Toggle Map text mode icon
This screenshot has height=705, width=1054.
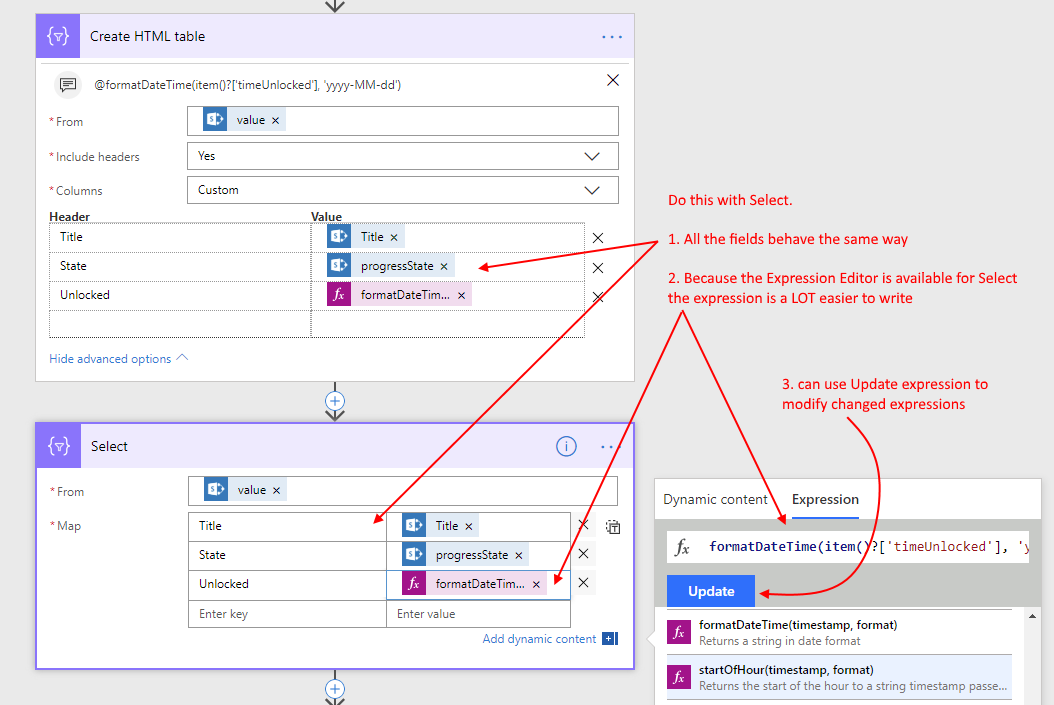(613, 527)
